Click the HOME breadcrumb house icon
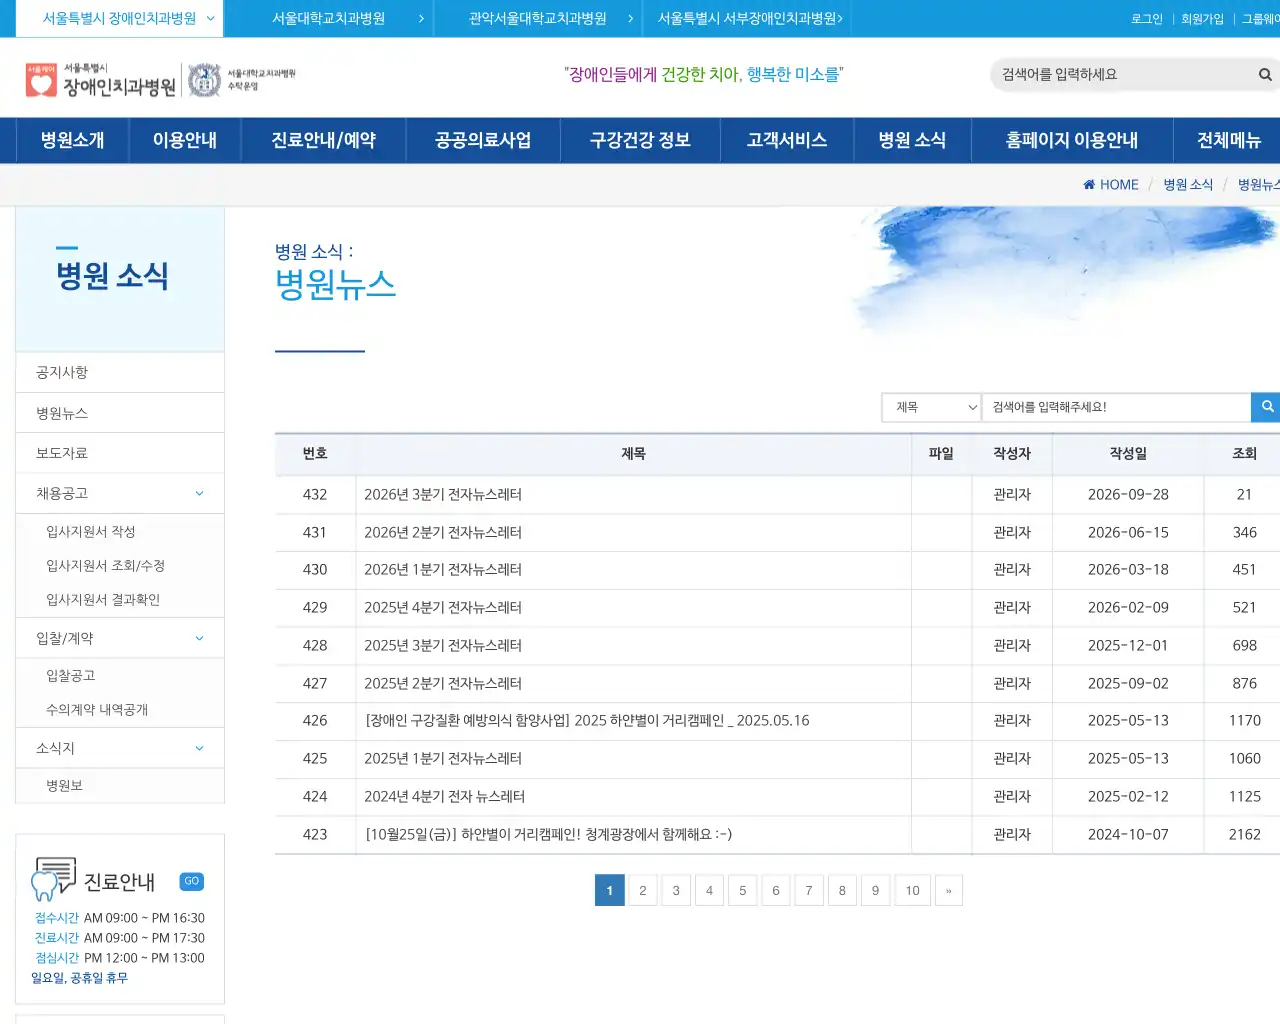Viewport: 1280px width, 1024px height. point(1089,185)
